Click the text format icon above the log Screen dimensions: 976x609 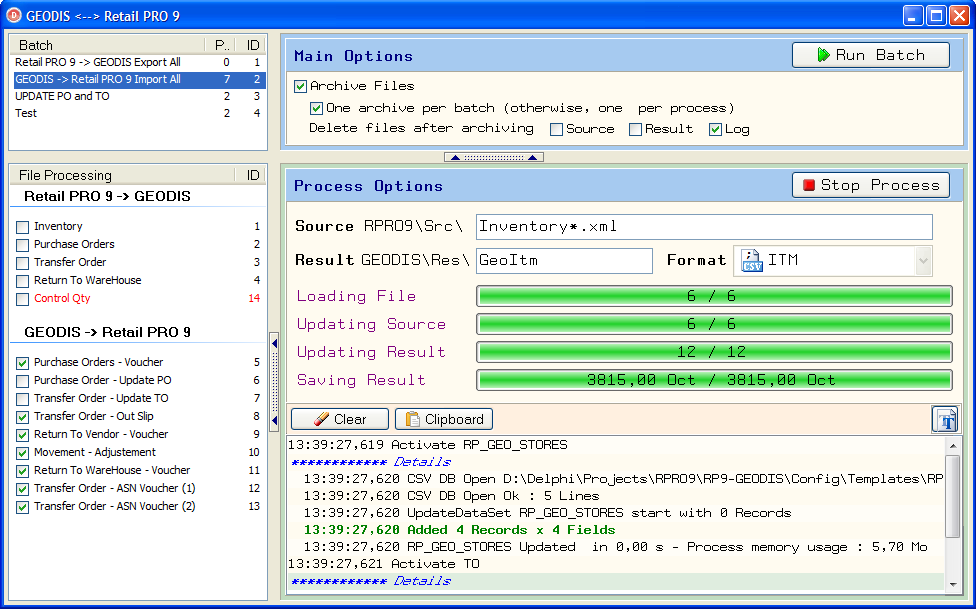pyautogui.click(x=945, y=419)
